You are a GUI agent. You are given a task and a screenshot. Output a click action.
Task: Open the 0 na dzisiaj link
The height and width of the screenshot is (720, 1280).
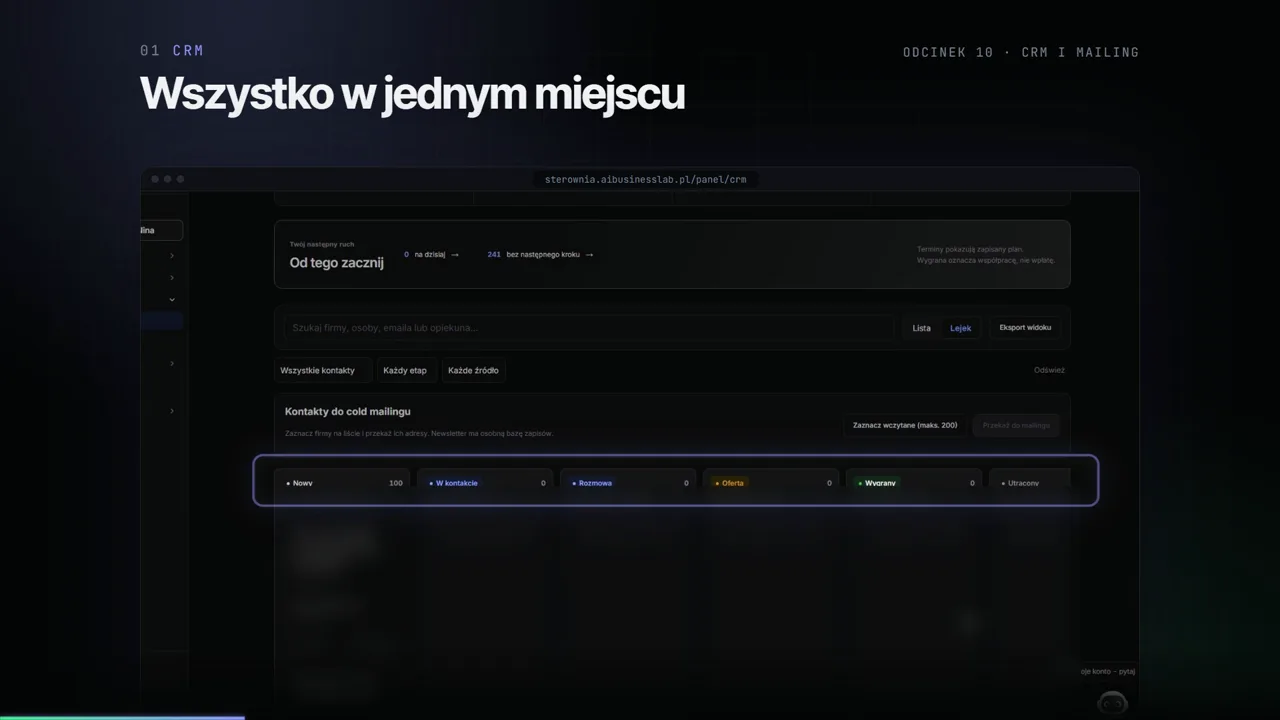431,255
